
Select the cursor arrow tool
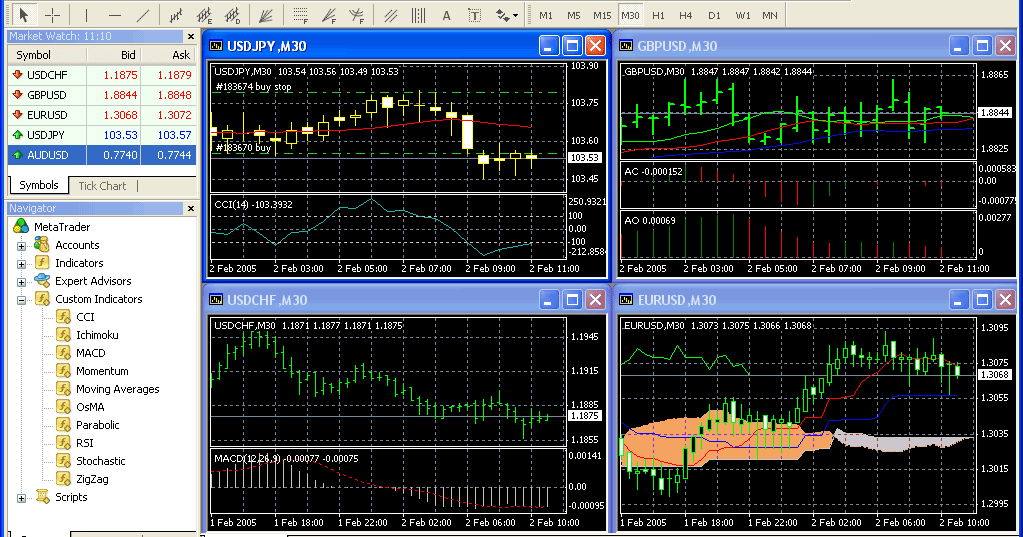pos(24,15)
